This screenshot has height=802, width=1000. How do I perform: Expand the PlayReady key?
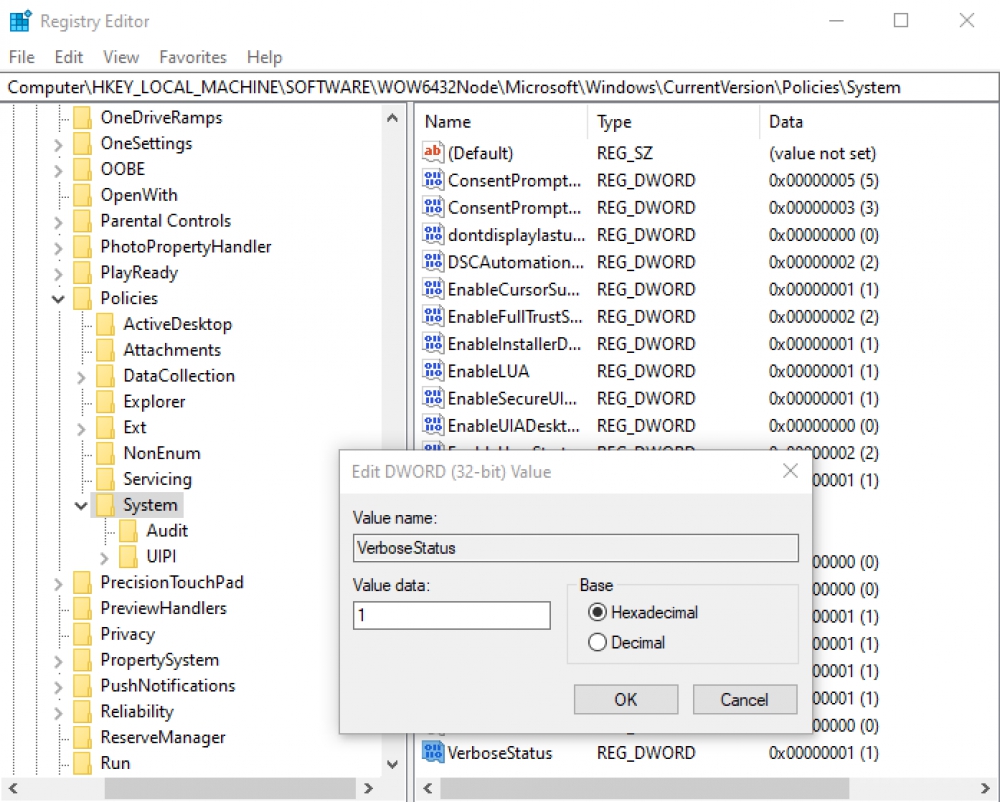[59, 273]
